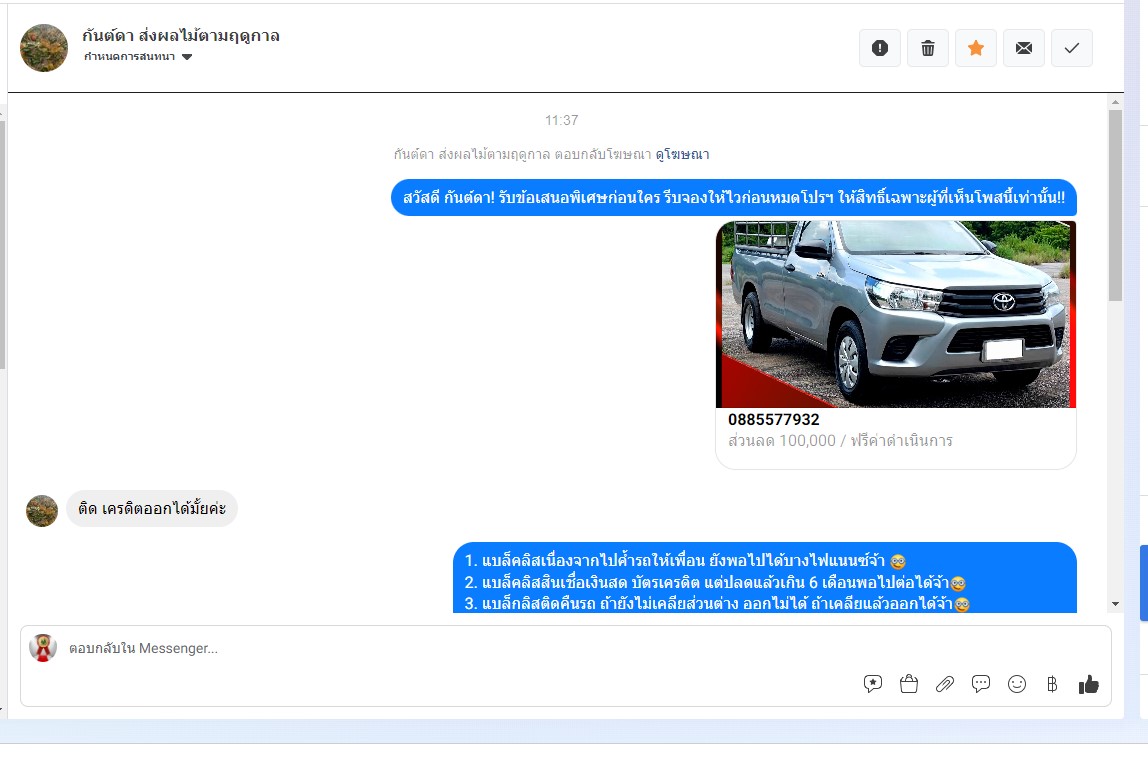Click the chat scrollbar up arrow
The image size is (1148, 771).
click(x=1115, y=103)
